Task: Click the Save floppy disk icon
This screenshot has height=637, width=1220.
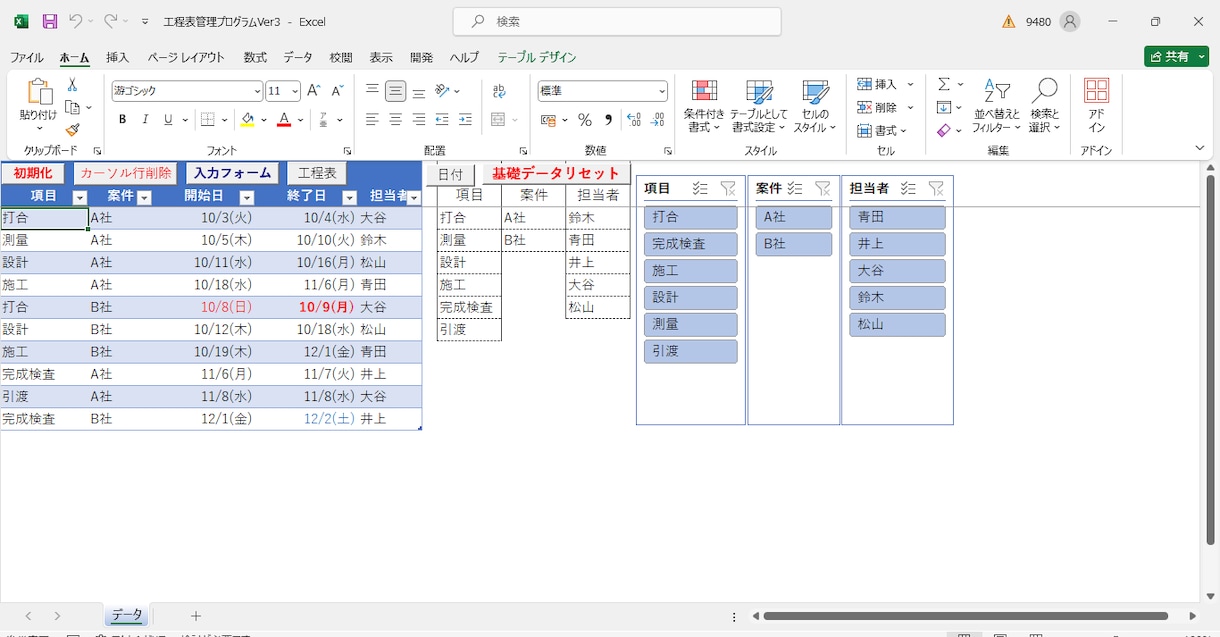Action: click(49, 21)
